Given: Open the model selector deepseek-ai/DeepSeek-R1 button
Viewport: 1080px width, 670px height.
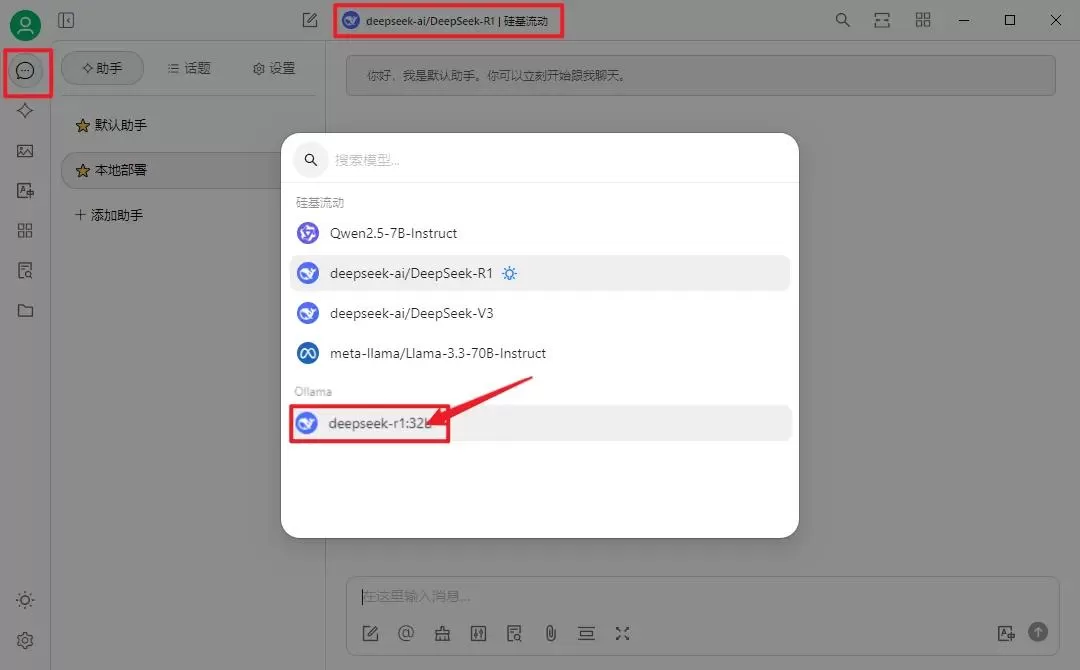Looking at the screenshot, I should [448, 21].
